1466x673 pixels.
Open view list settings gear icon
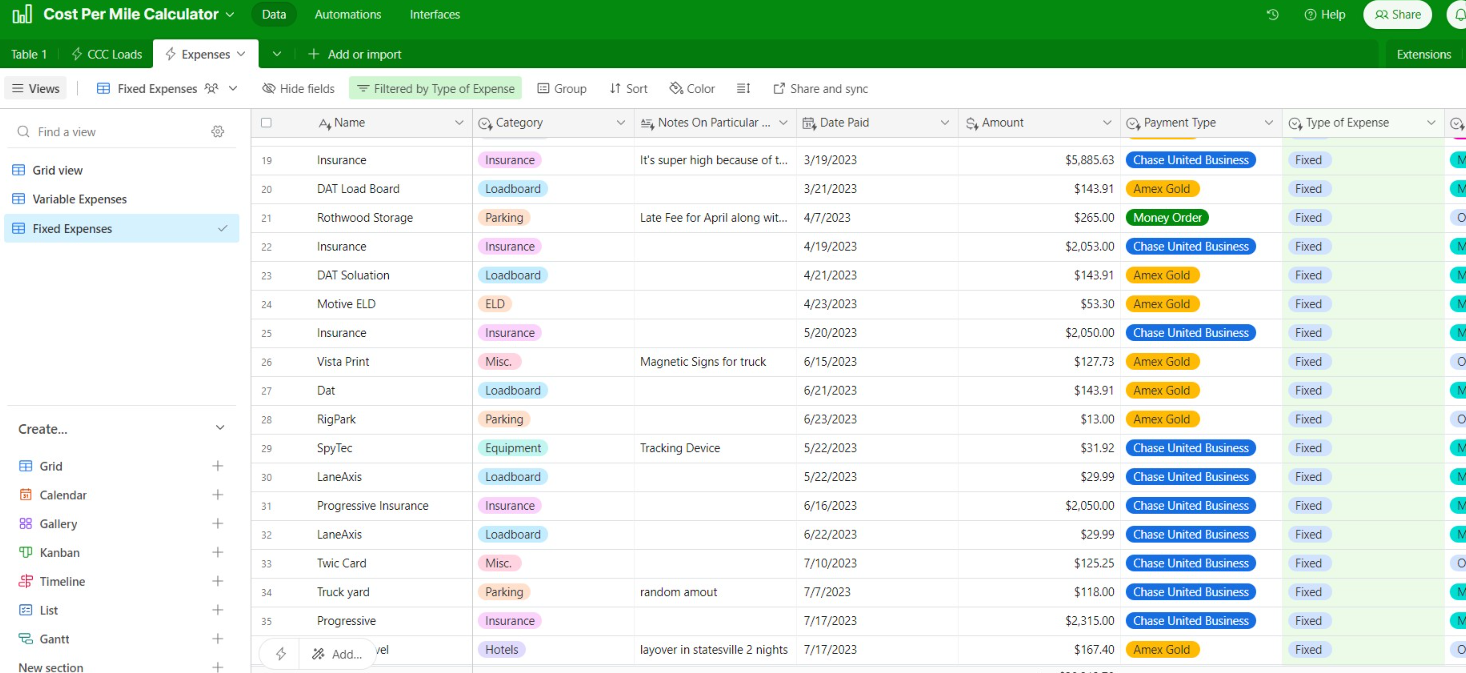point(218,132)
